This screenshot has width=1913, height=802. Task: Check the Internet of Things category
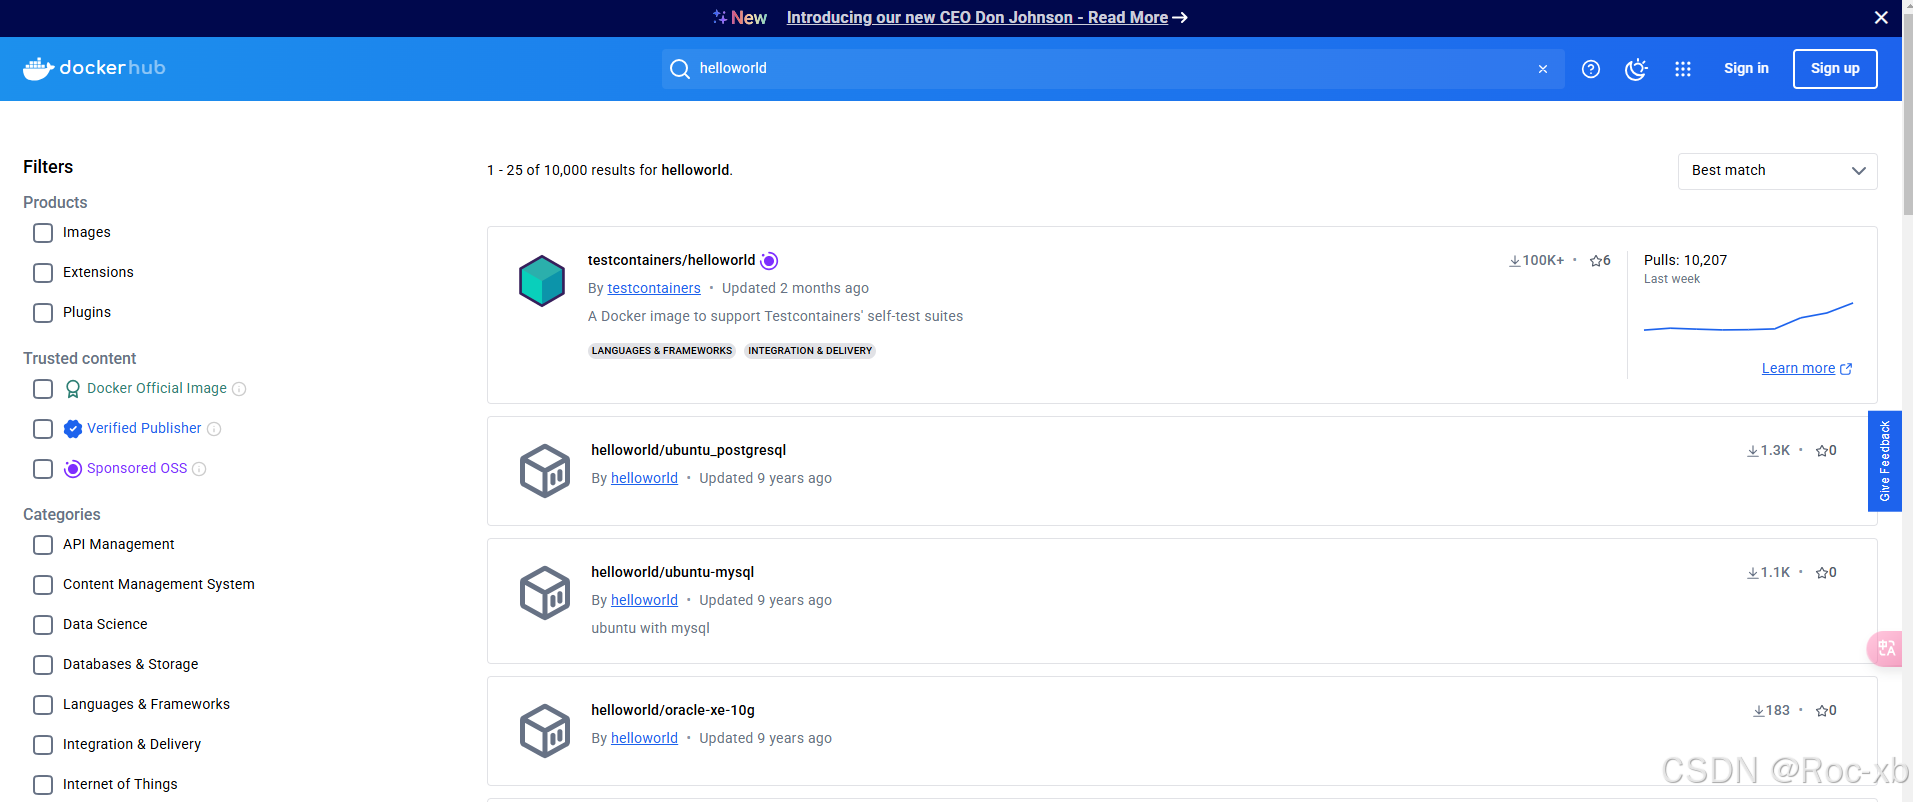click(43, 785)
